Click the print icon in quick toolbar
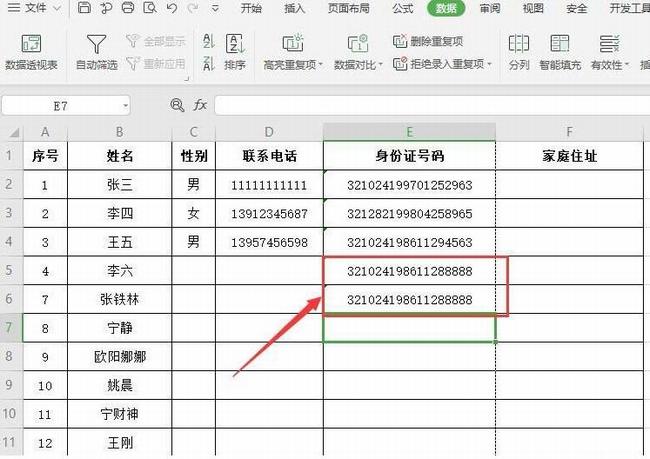This screenshot has height=459, width=650. click(x=128, y=7)
